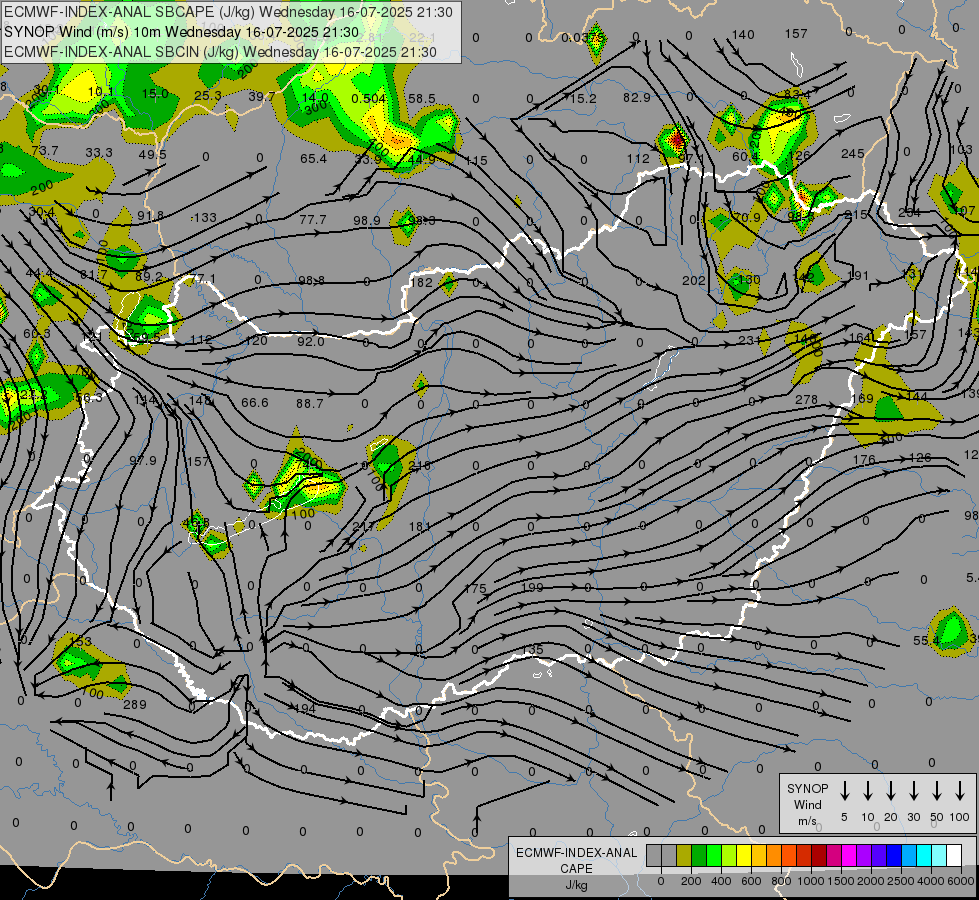Click the map value 202
Viewport: 979px width, 900px height.
pyautogui.click(x=694, y=281)
